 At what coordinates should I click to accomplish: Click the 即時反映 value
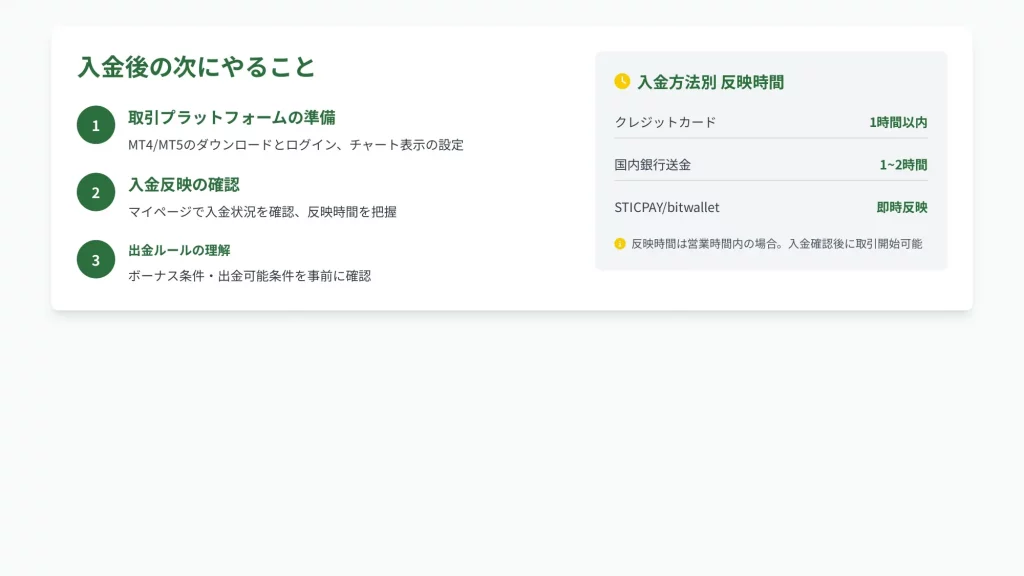(902, 207)
